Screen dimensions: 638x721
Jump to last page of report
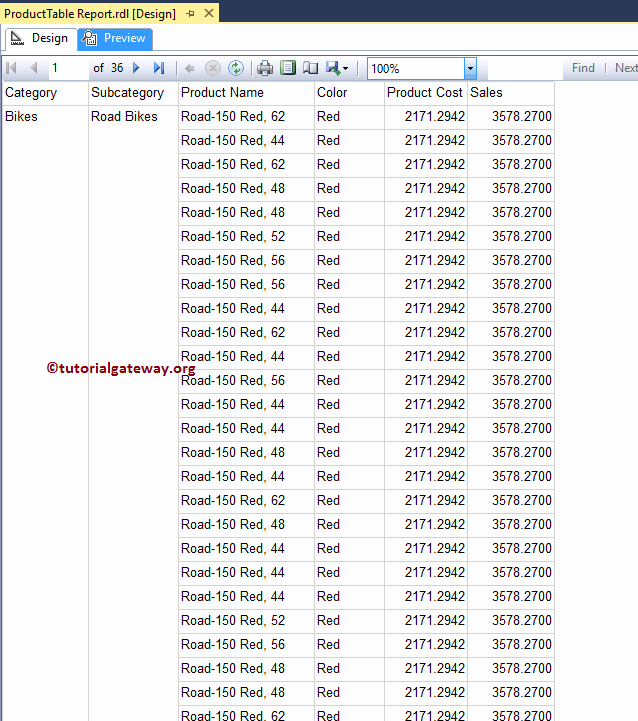tap(159, 68)
